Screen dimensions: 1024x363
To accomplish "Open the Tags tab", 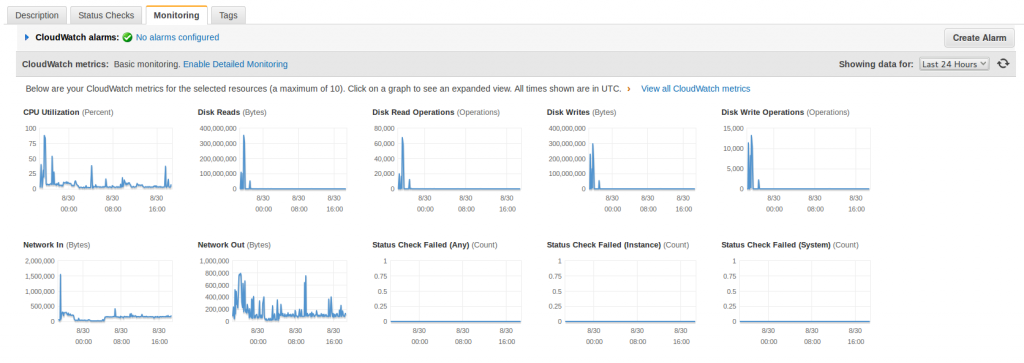I will click(229, 15).
